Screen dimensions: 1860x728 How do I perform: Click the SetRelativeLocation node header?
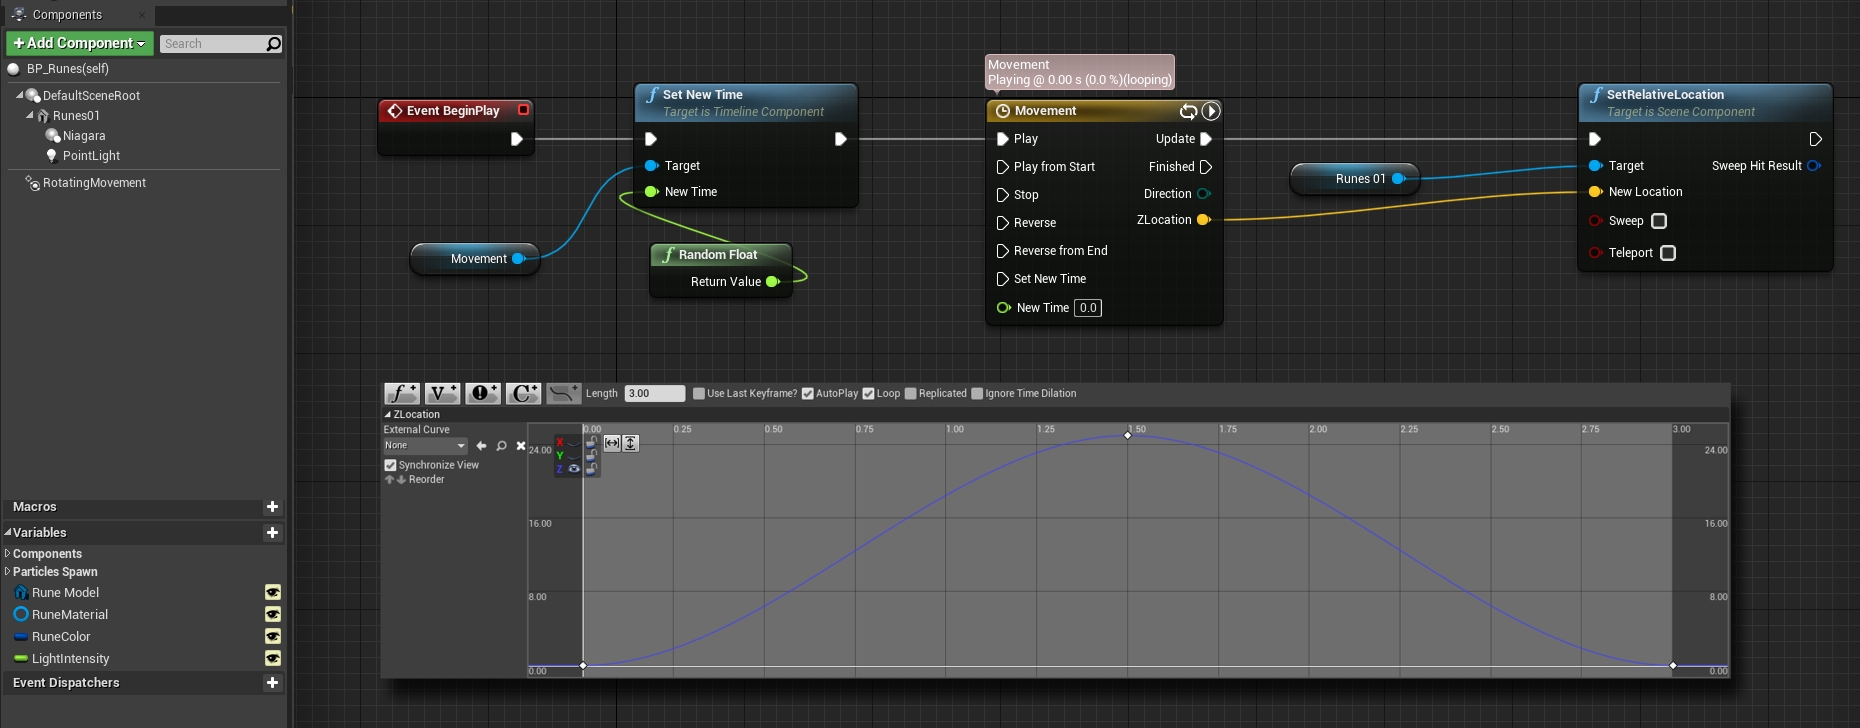(1705, 102)
